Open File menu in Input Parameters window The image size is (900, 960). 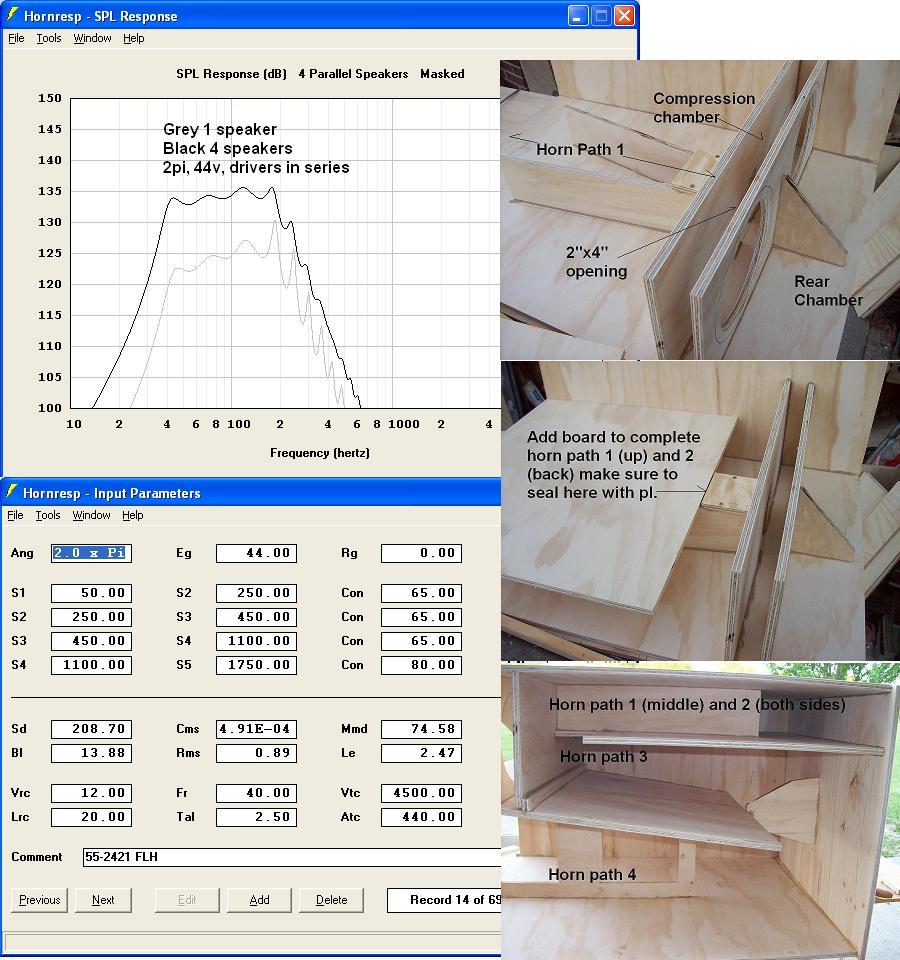(15, 516)
